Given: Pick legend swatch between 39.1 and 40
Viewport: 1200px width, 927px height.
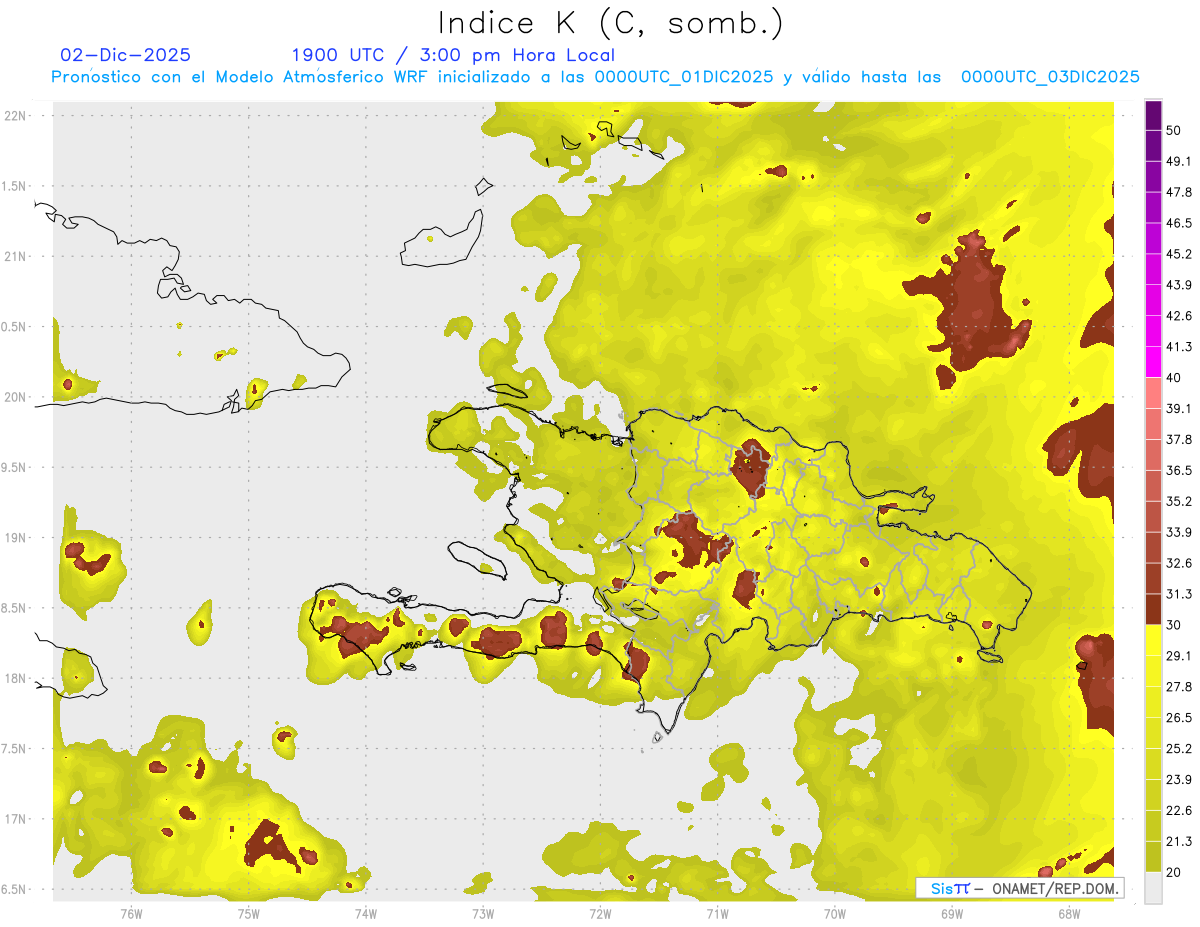Looking at the screenshot, I should pyautogui.click(x=1153, y=393).
